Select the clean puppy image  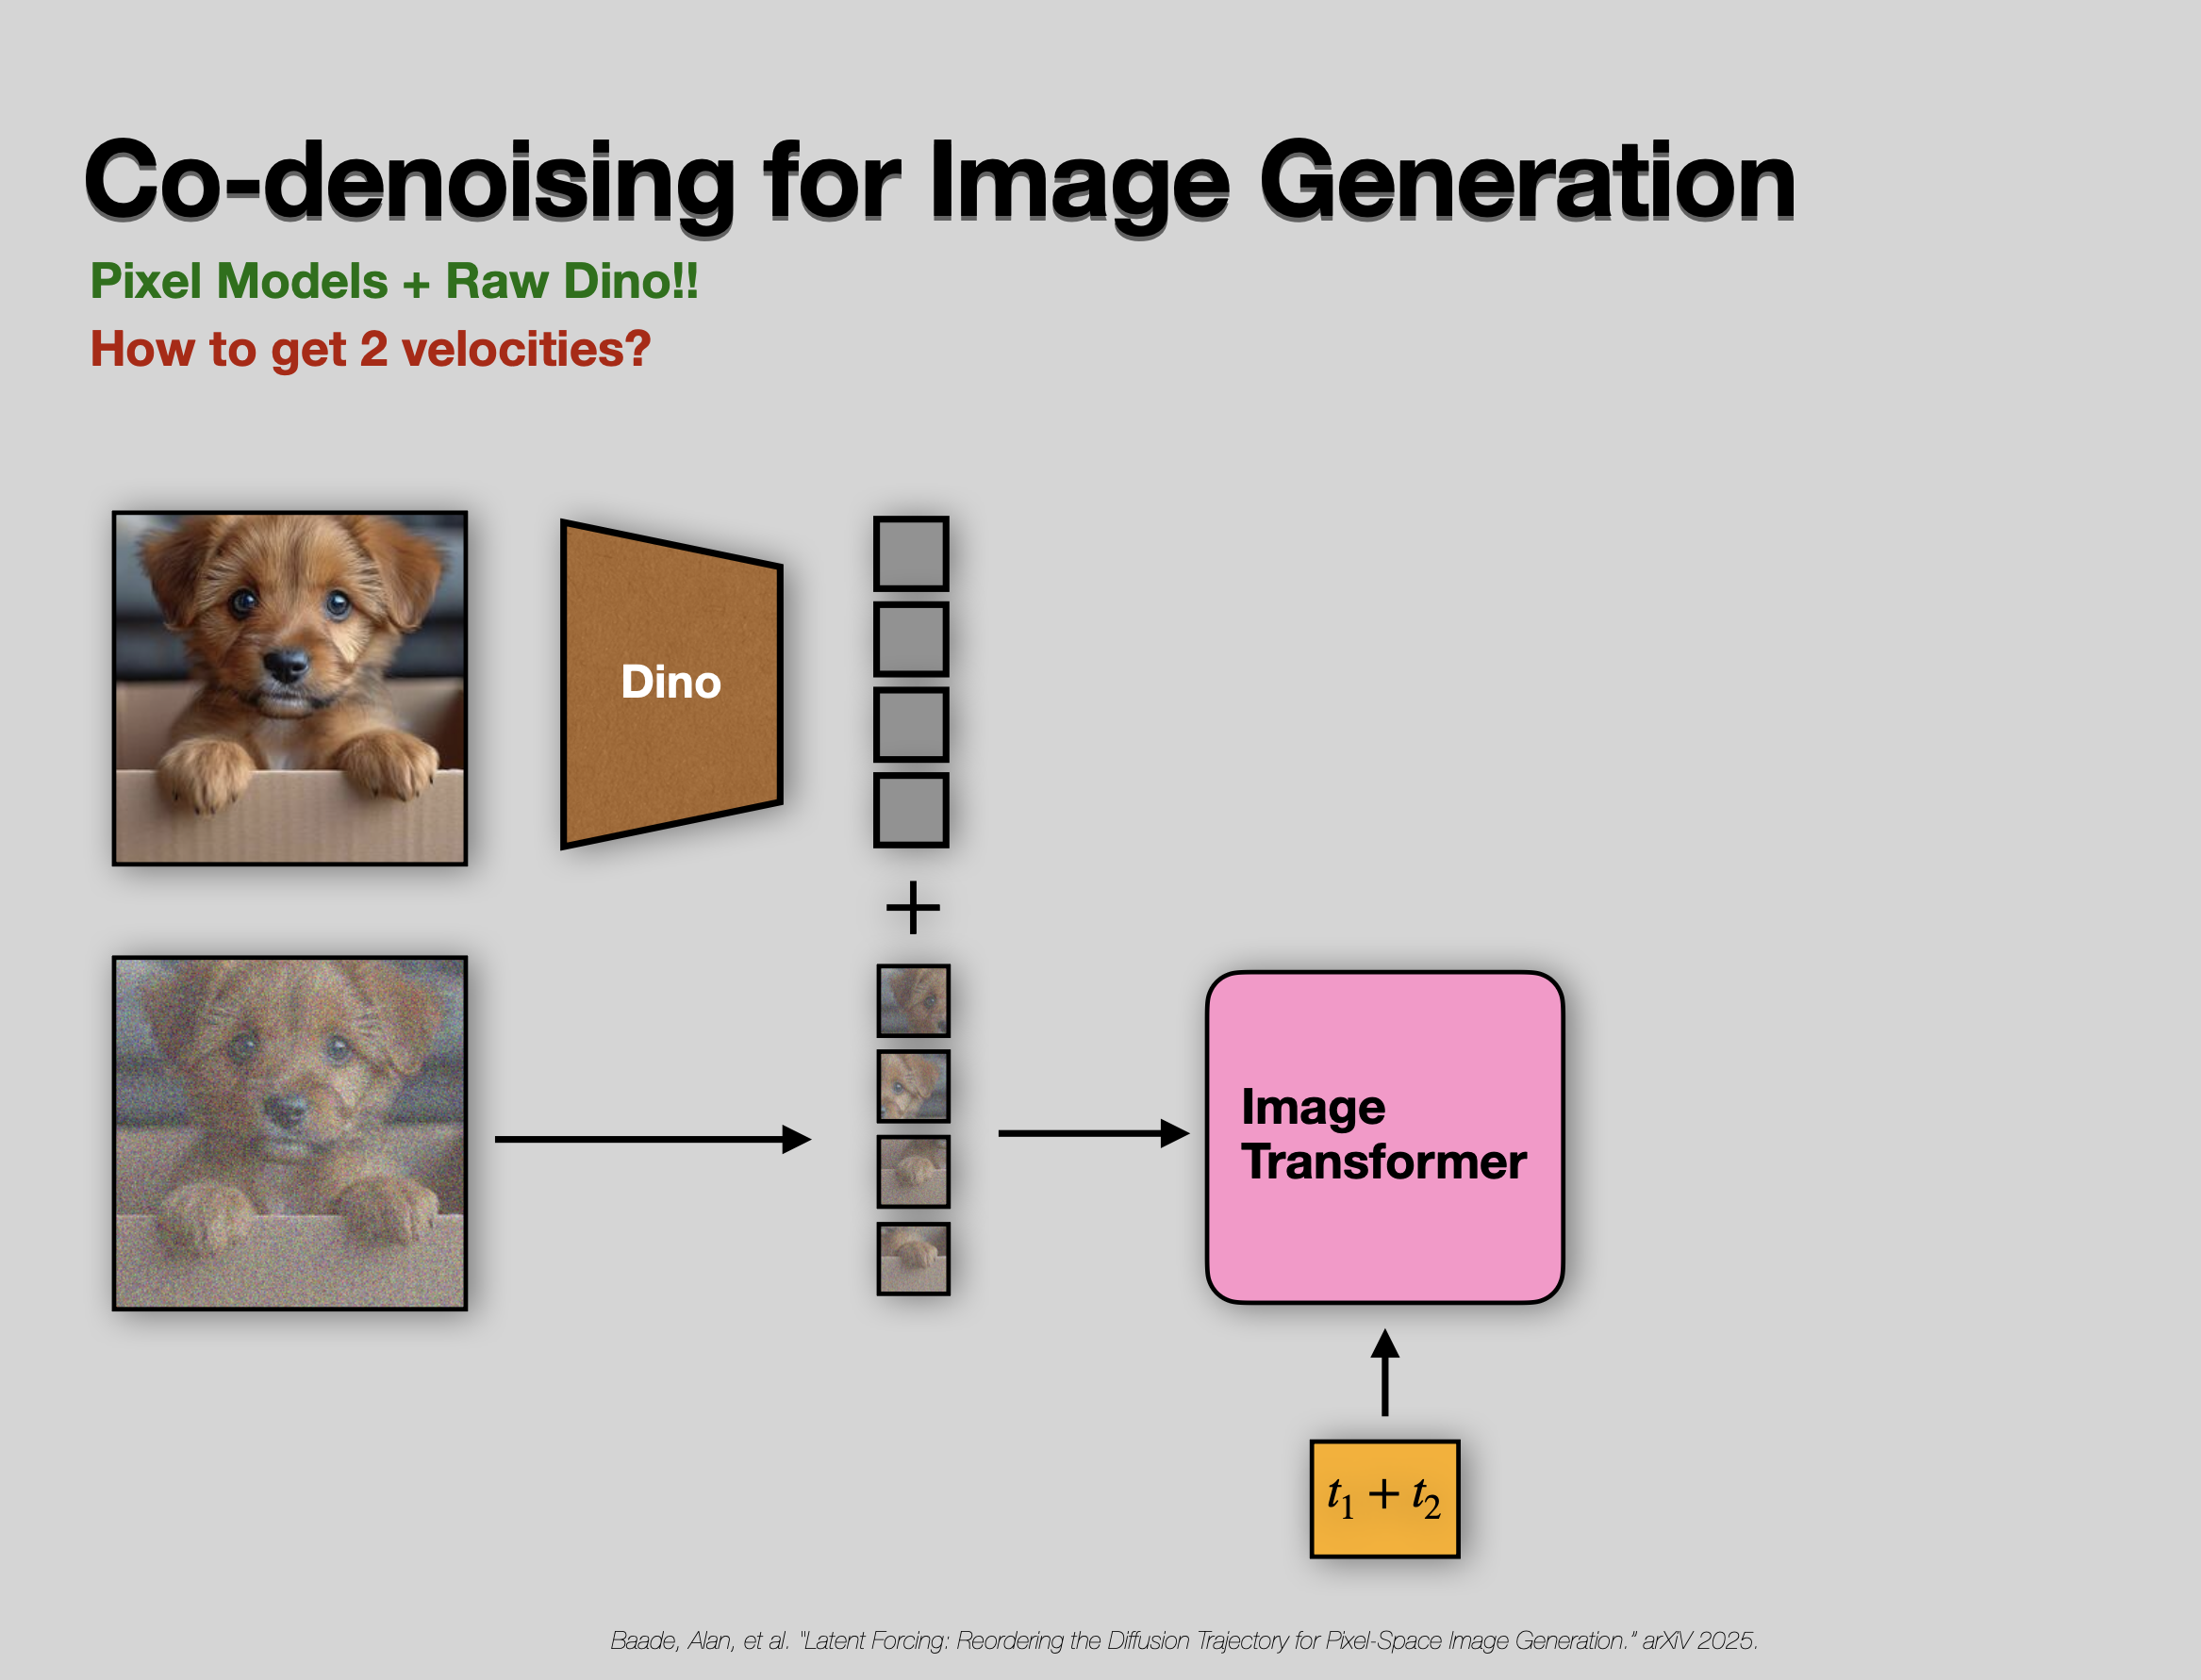pyautogui.click(x=290, y=688)
